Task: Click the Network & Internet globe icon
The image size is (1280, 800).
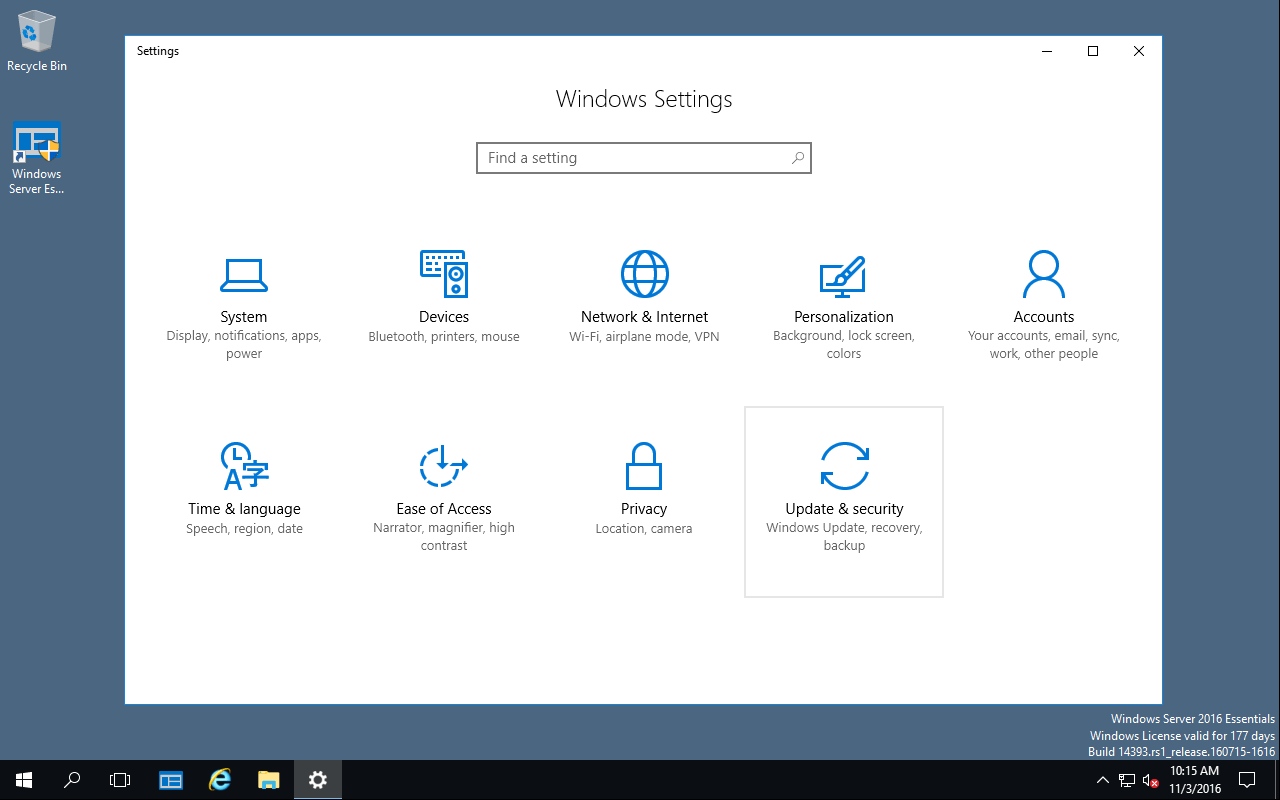Action: point(644,273)
